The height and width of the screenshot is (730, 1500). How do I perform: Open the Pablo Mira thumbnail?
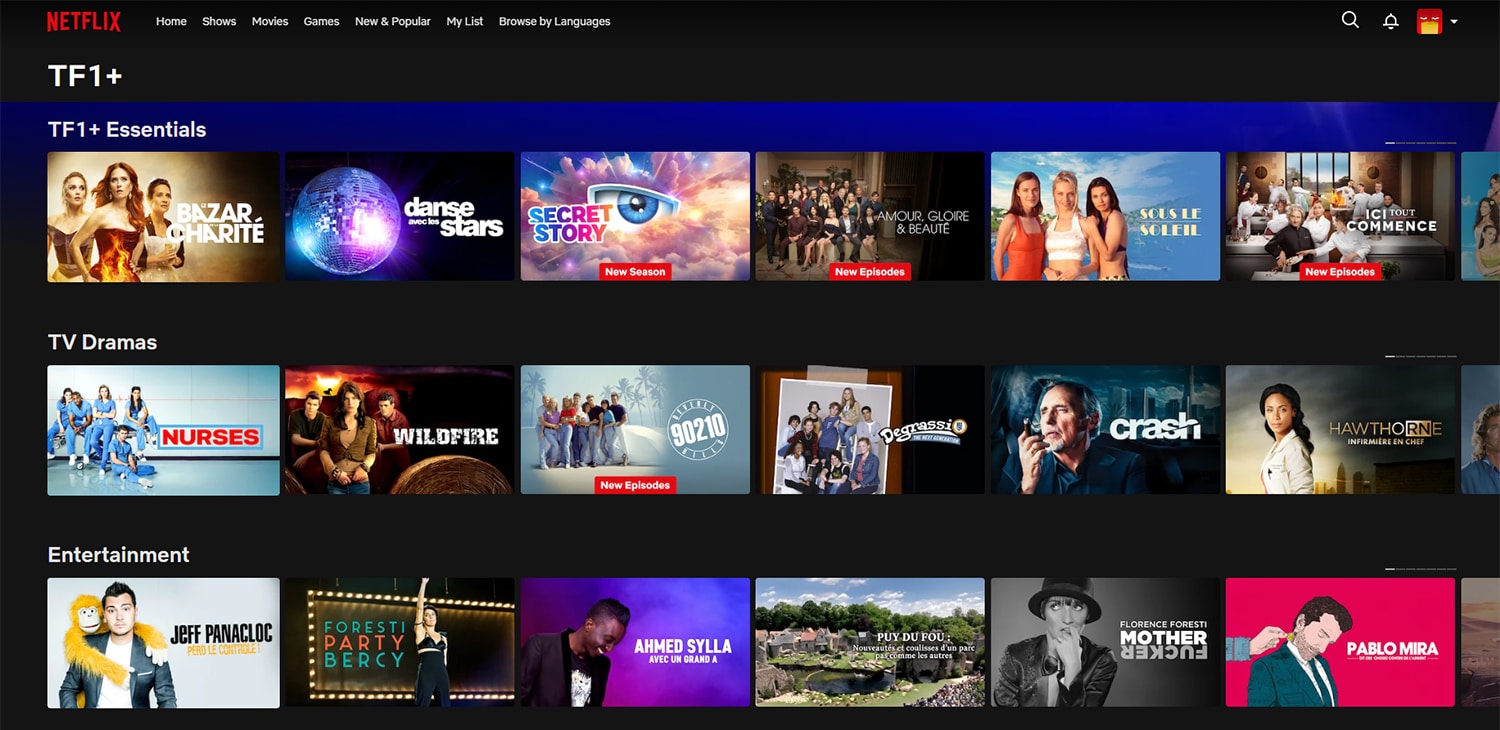click(x=1340, y=643)
